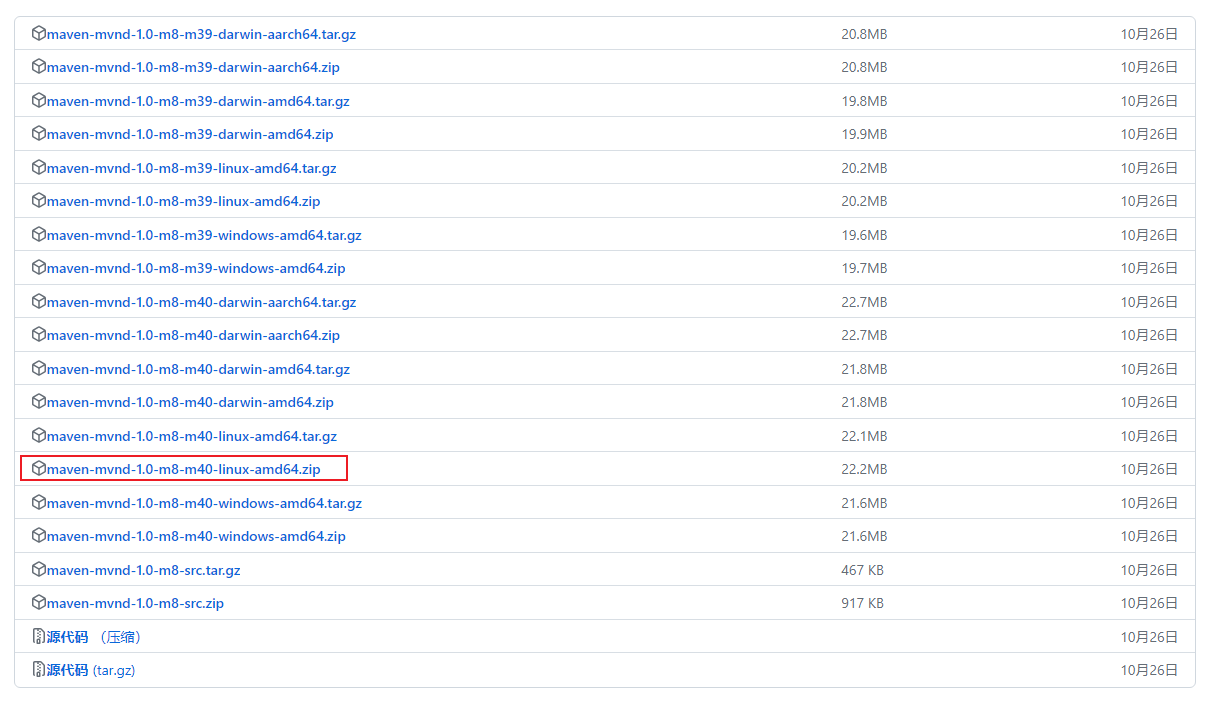Click package icon beside m39-darwin-amd64.tar.gz
Image resolution: width=1209 pixels, height=702 pixels.
point(39,100)
